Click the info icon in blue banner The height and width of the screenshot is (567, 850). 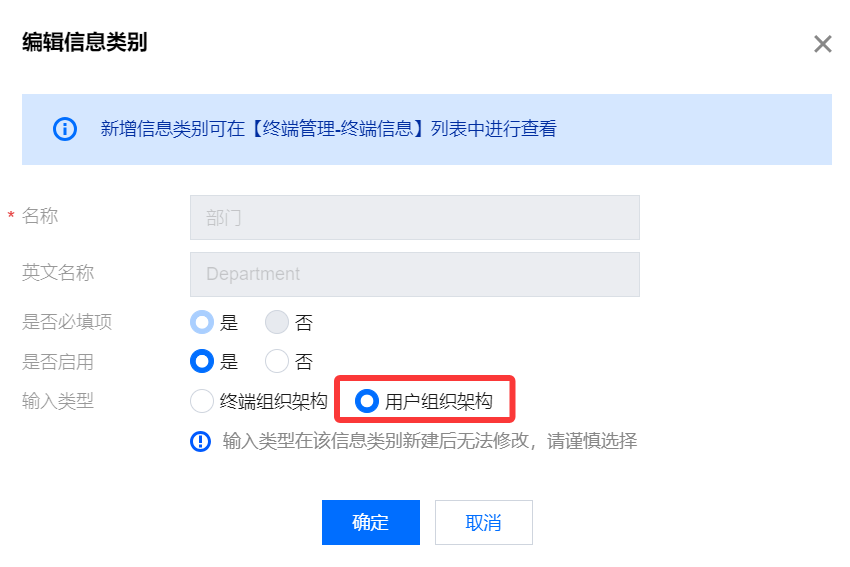pos(65,129)
